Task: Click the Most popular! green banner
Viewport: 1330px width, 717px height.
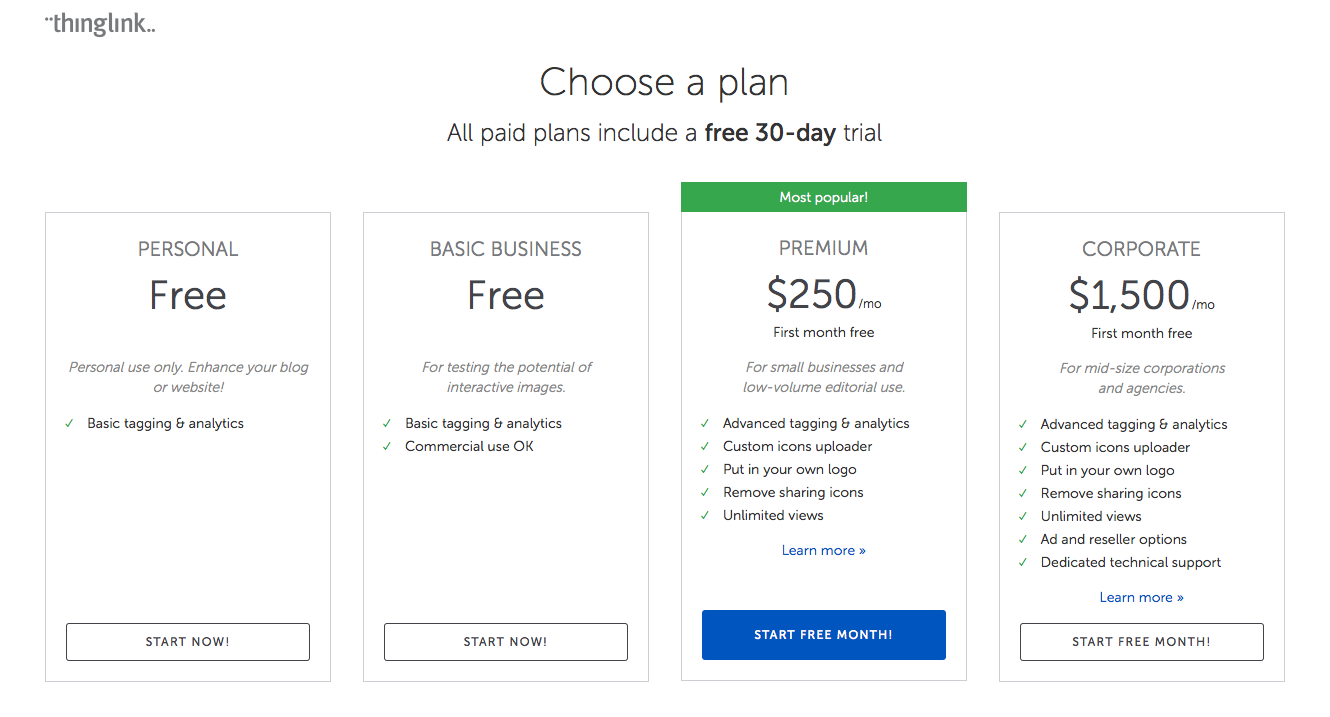Action: (x=824, y=197)
